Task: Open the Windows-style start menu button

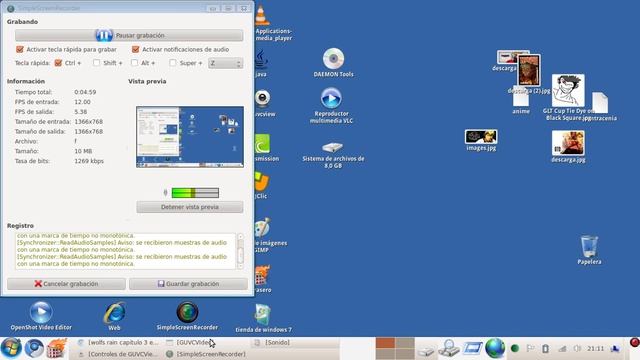Action: click(x=11, y=348)
